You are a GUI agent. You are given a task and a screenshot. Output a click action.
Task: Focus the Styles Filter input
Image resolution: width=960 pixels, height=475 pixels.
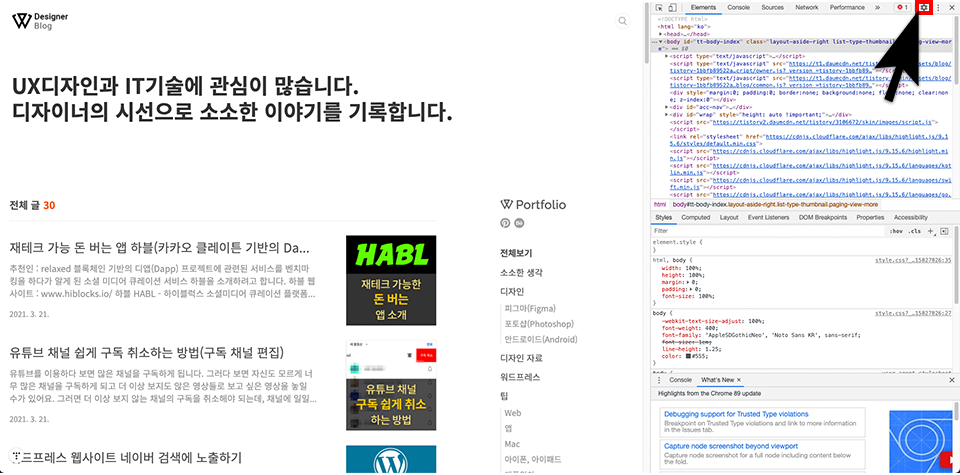768,231
